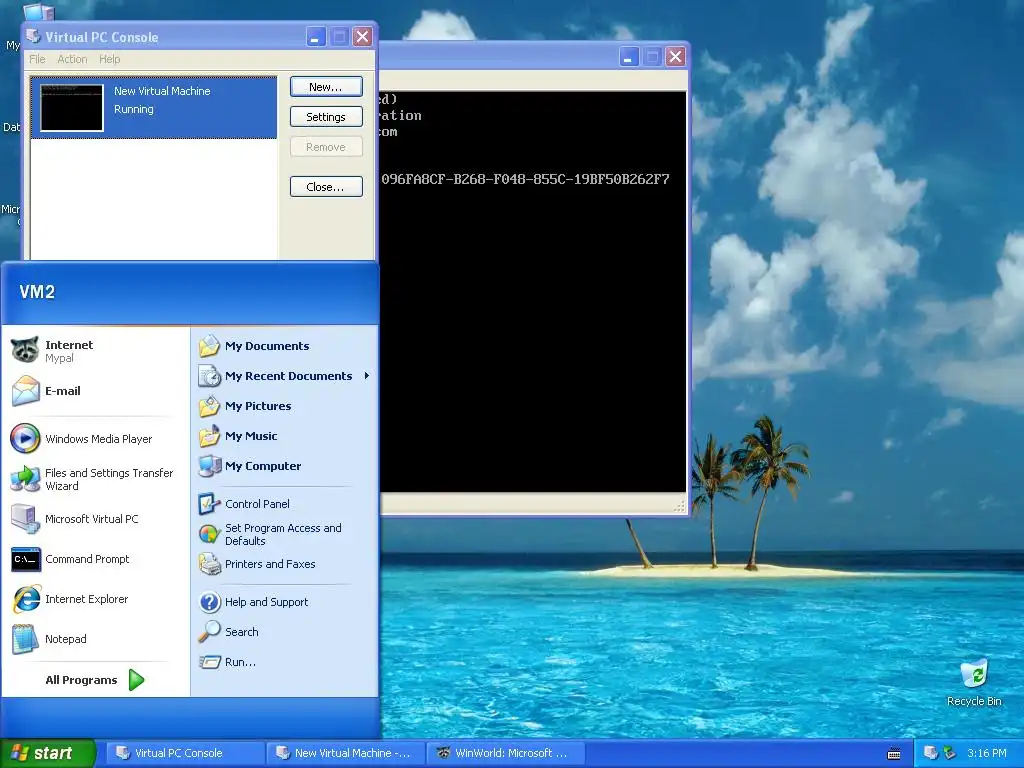Close the New Virtual Machine window
This screenshot has width=1024, height=768.
point(675,57)
